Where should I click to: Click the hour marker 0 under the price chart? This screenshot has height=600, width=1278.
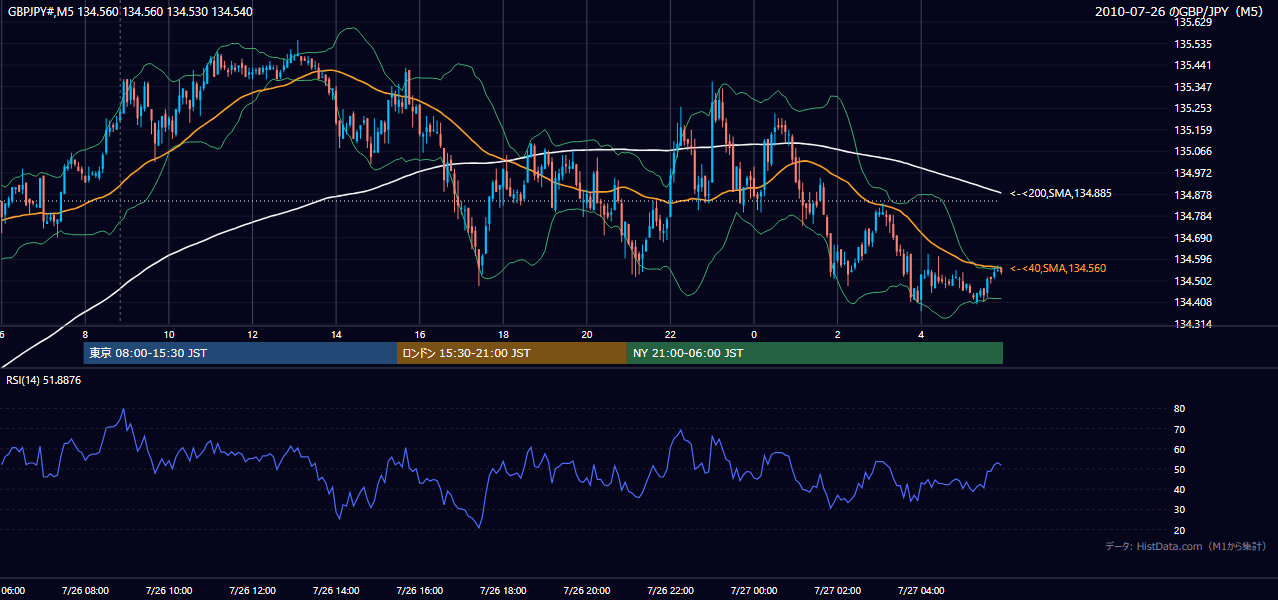754,335
